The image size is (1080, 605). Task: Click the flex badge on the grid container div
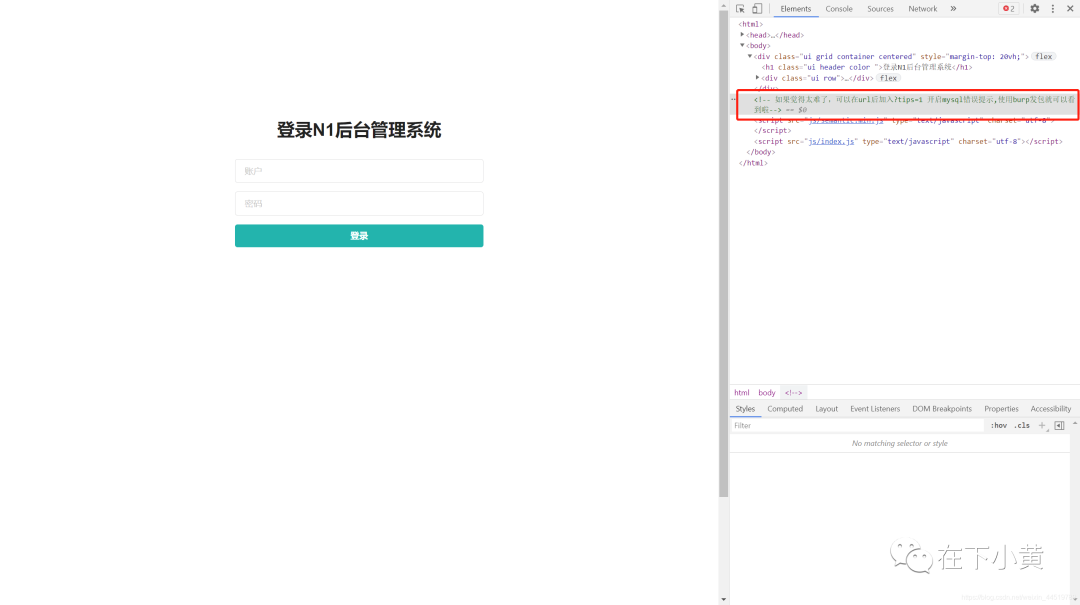pos(1043,57)
